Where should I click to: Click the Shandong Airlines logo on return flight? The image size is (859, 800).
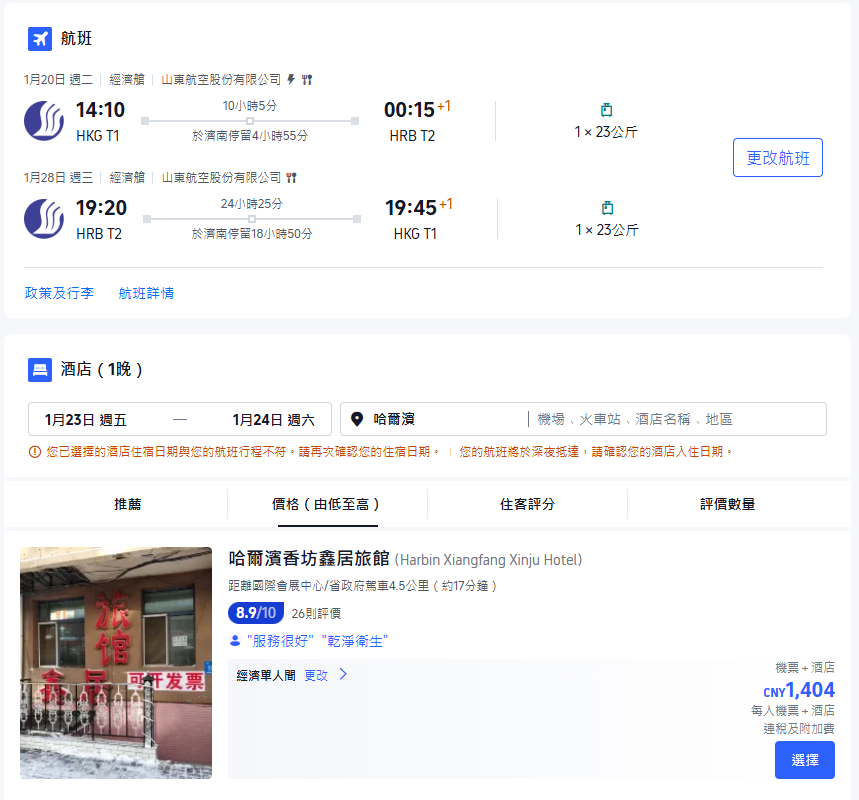click(x=44, y=216)
